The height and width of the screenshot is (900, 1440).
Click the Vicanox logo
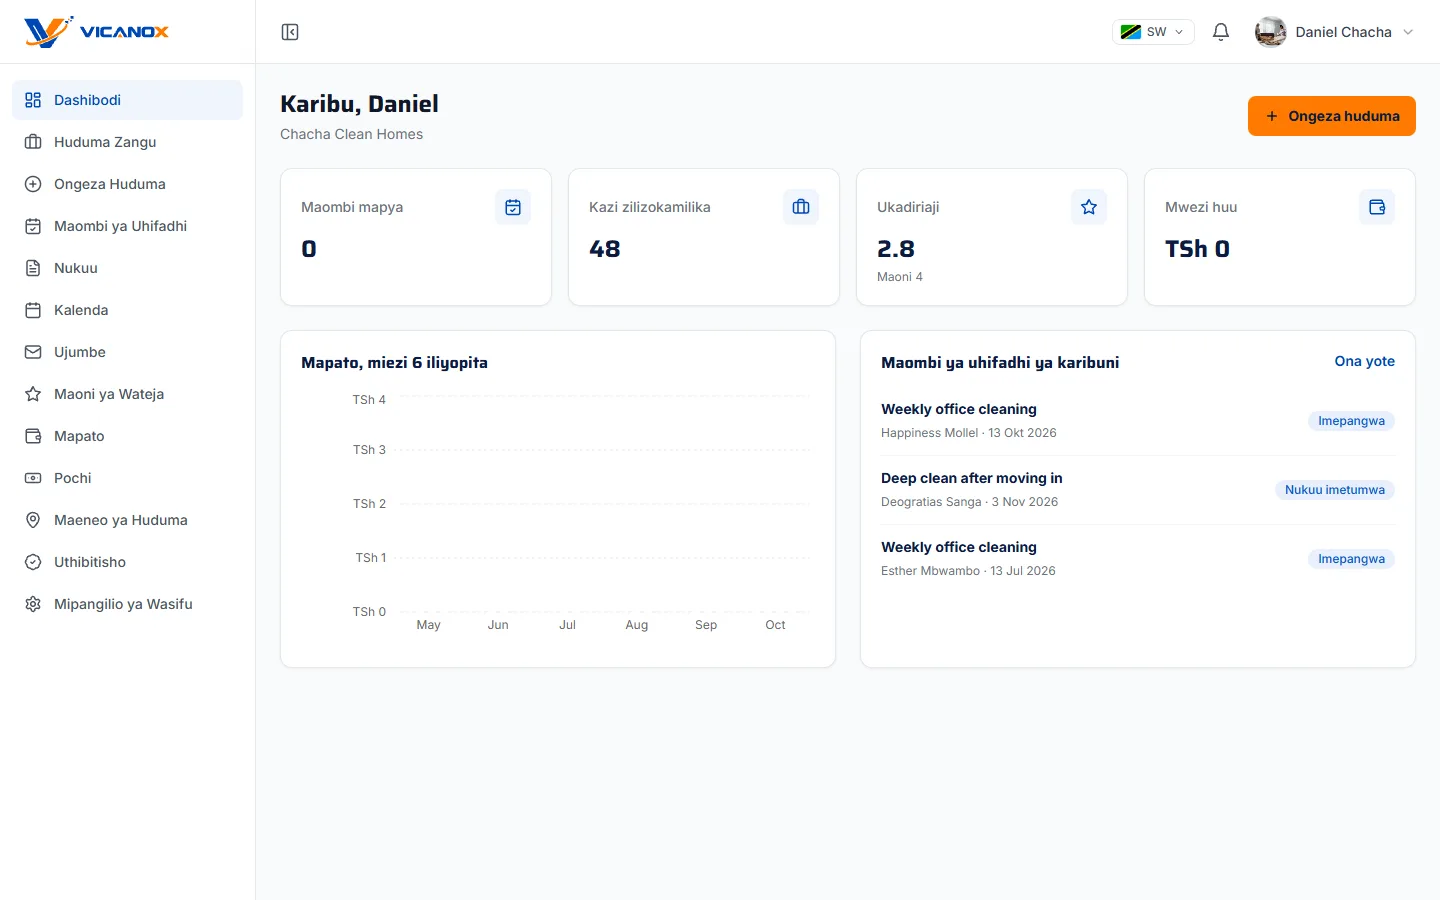point(96,32)
